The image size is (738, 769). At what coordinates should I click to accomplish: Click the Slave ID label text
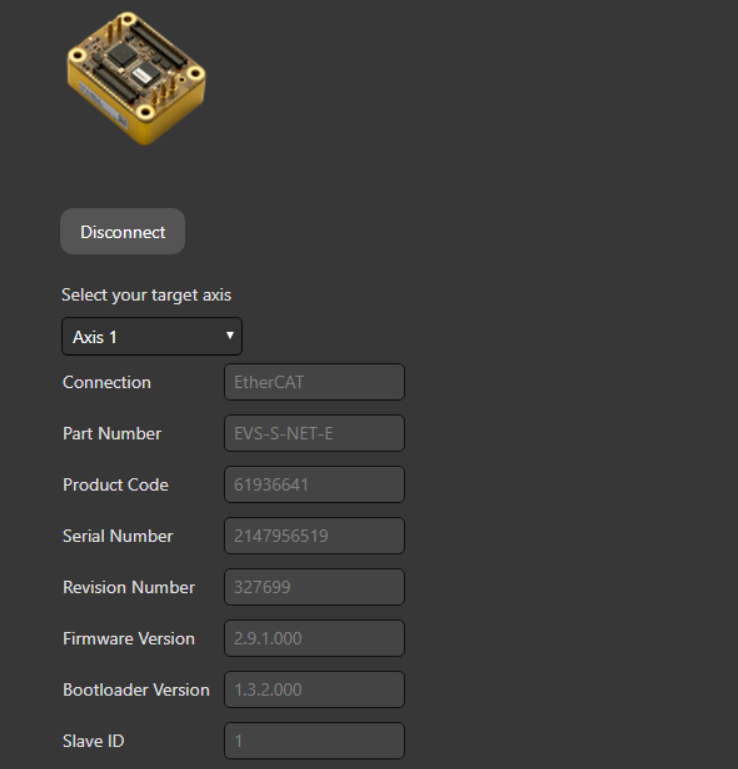coord(94,741)
